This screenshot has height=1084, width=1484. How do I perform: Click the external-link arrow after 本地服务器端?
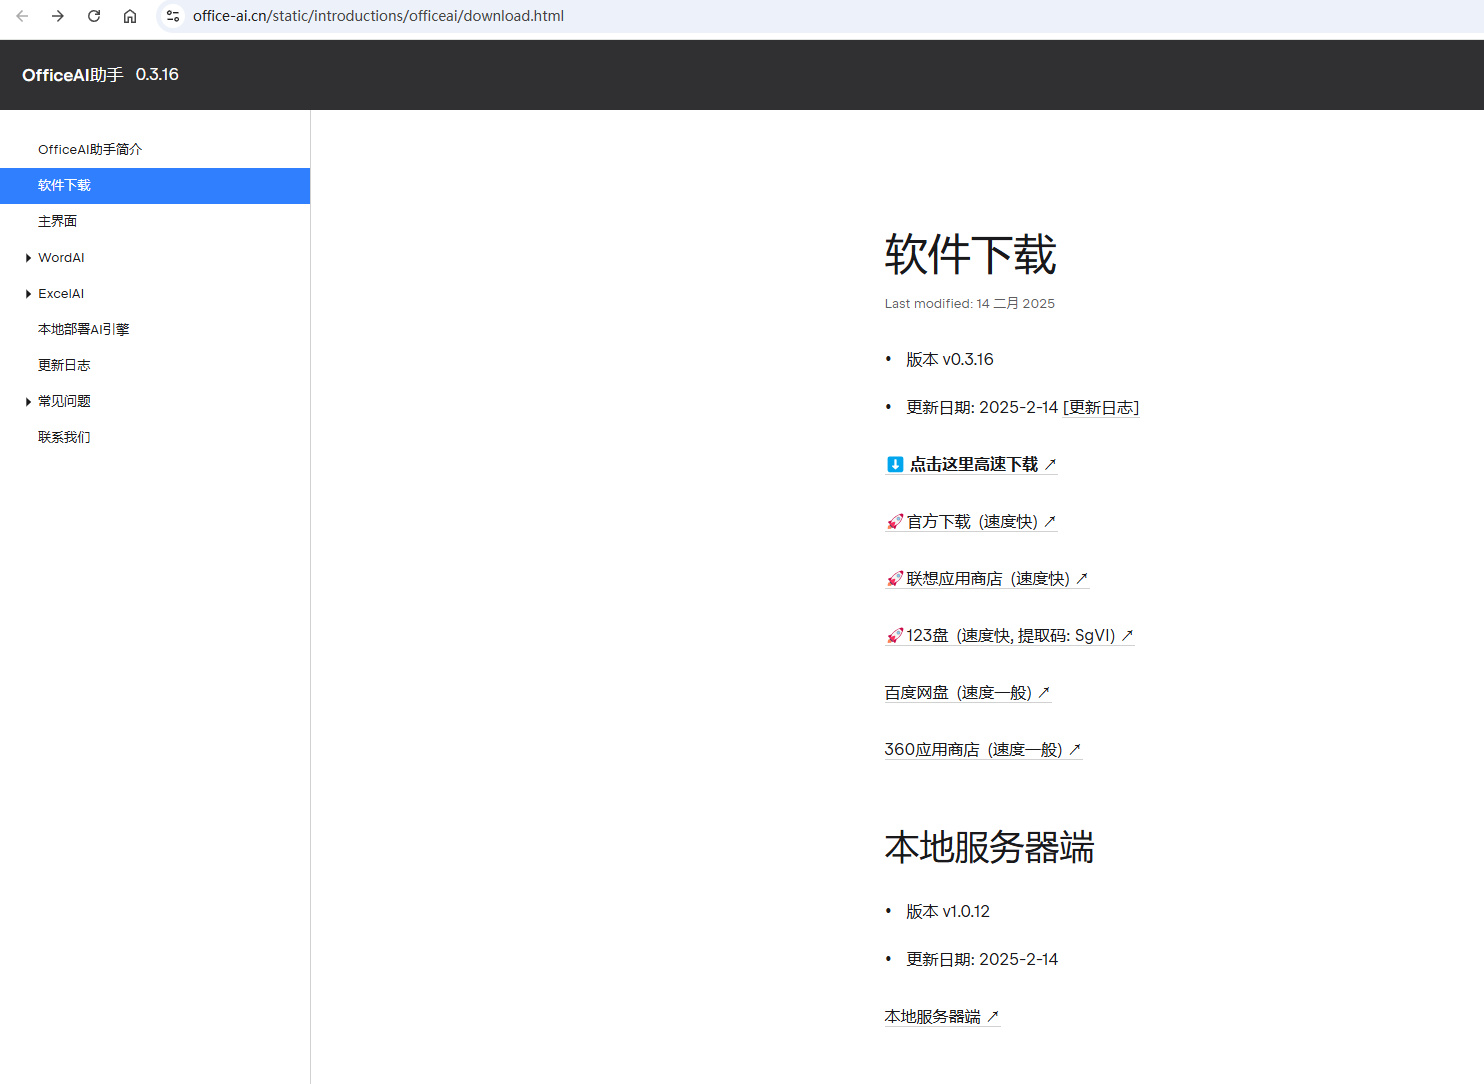994,1016
